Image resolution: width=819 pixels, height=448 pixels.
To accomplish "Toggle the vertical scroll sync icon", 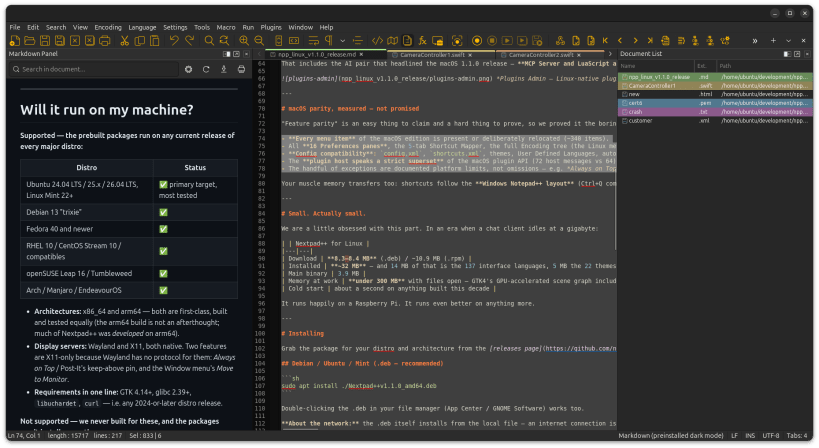I will click(x=279, y=41).
